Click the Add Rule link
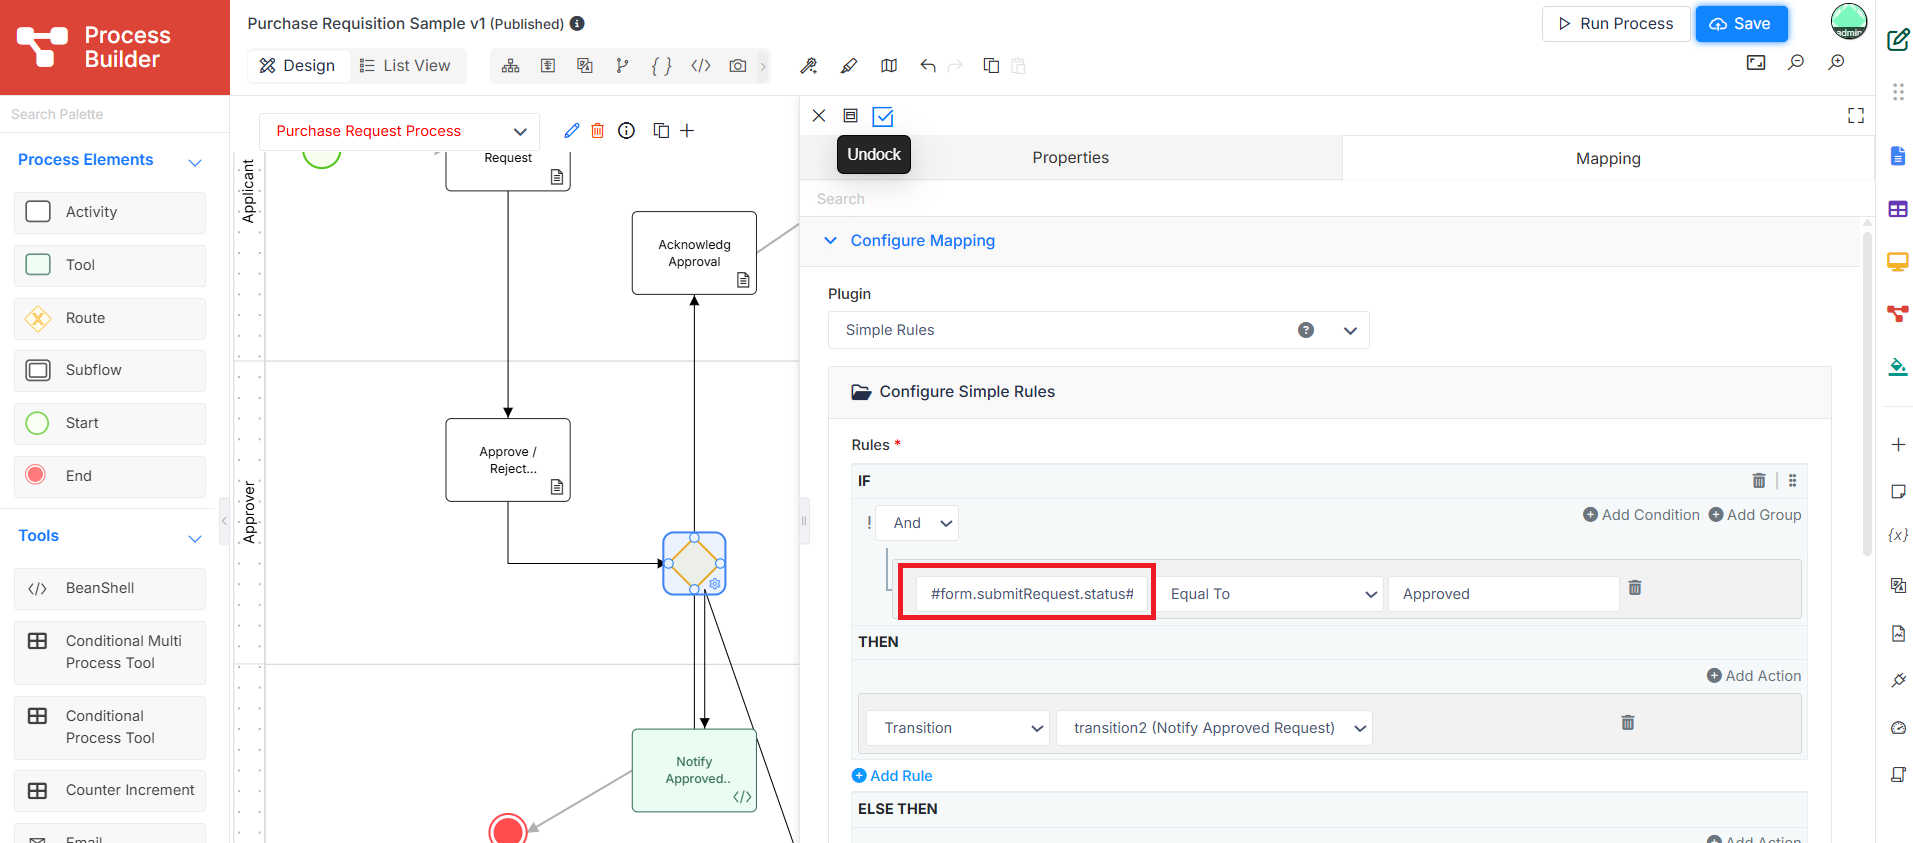 tap(892, 776)
